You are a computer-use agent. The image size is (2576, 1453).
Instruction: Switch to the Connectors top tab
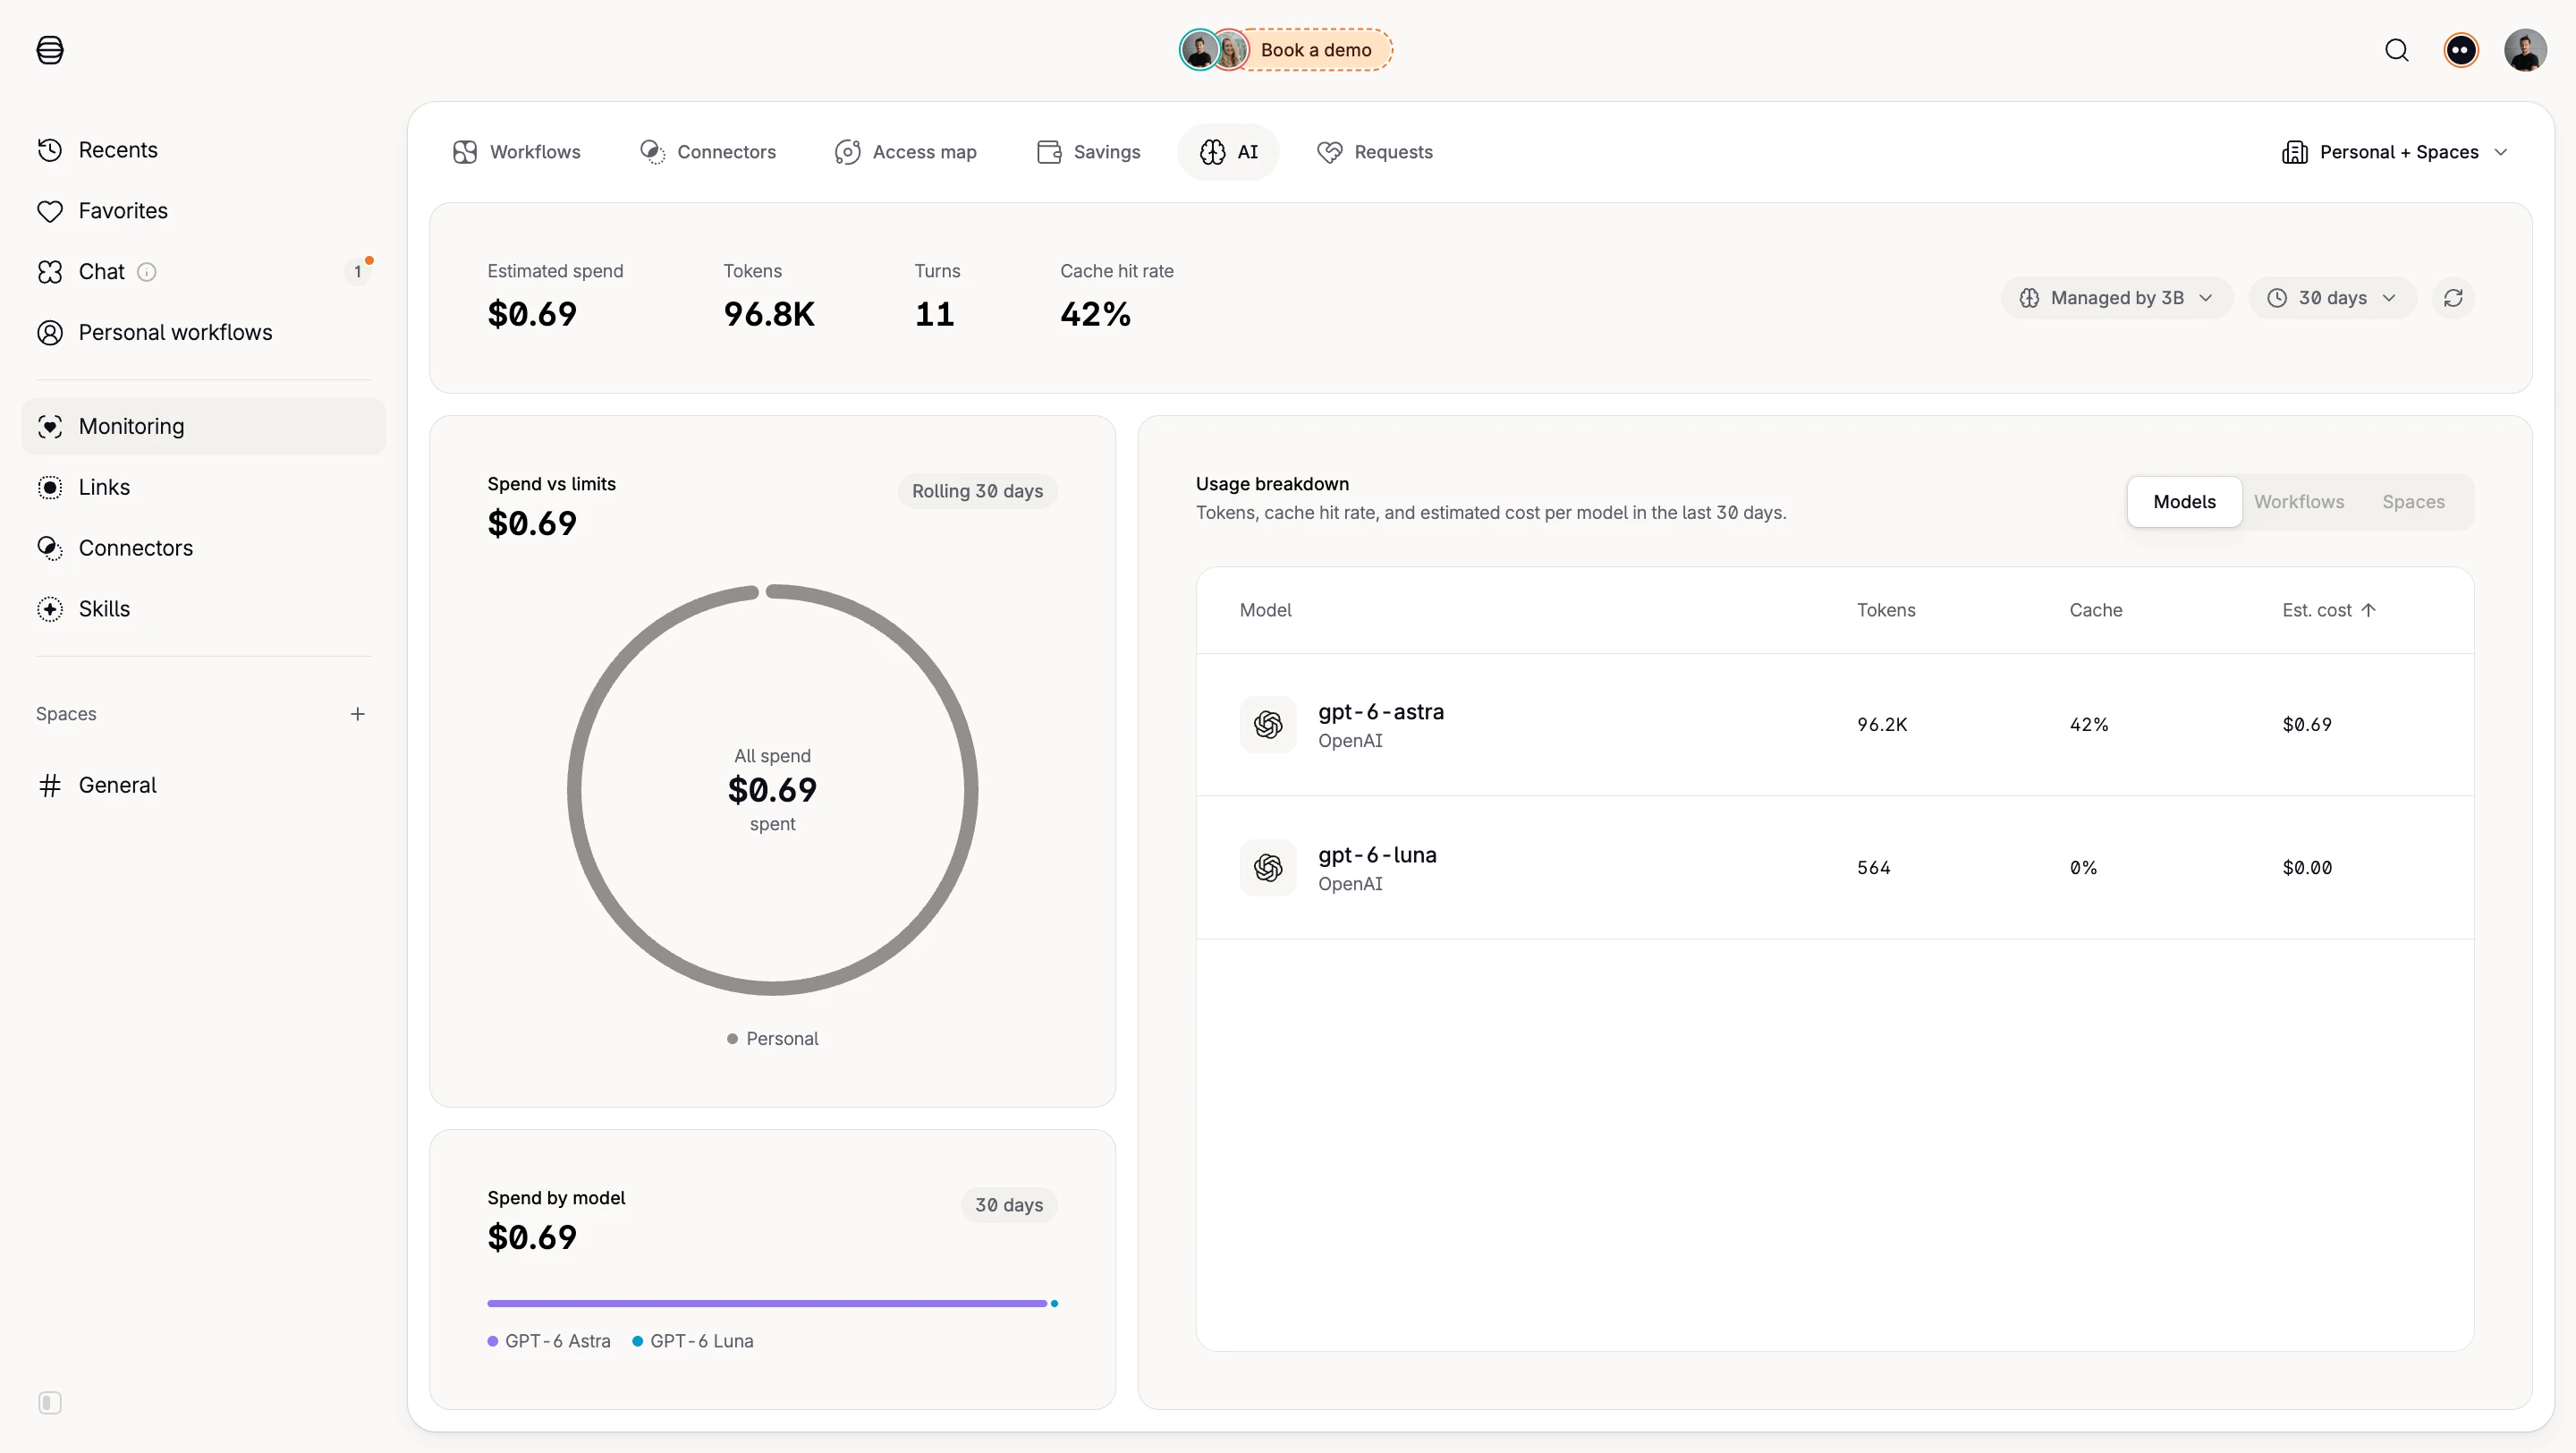tap(708, 152)
